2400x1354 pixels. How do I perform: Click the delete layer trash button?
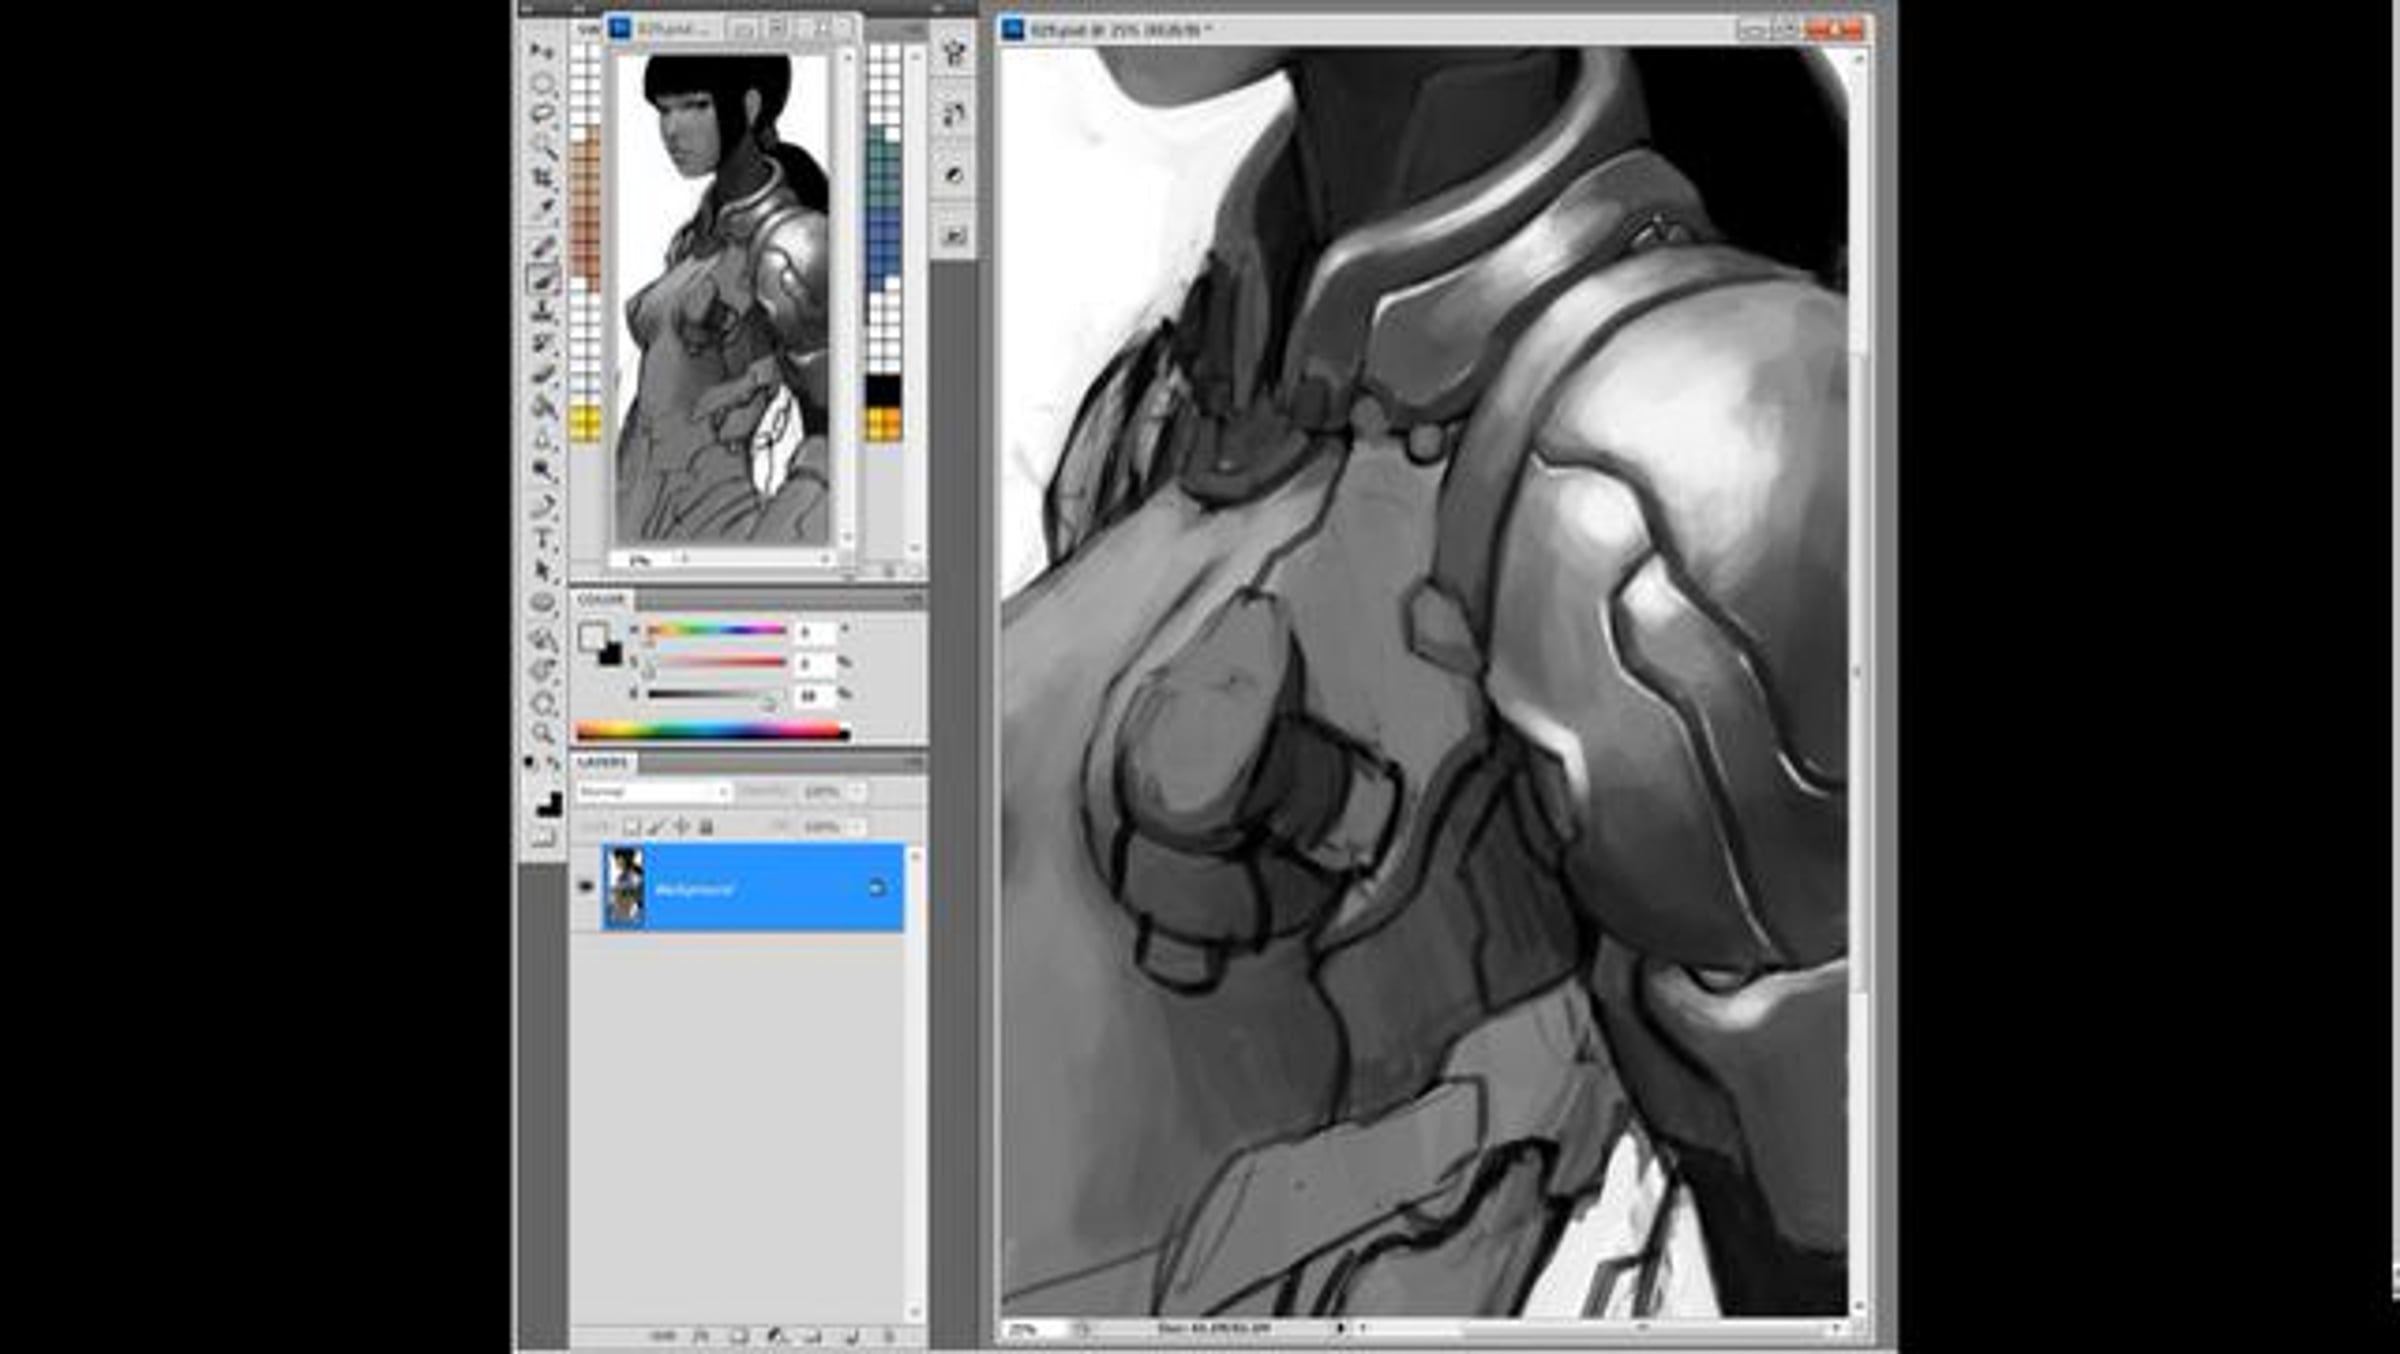tap(888, 1336)
